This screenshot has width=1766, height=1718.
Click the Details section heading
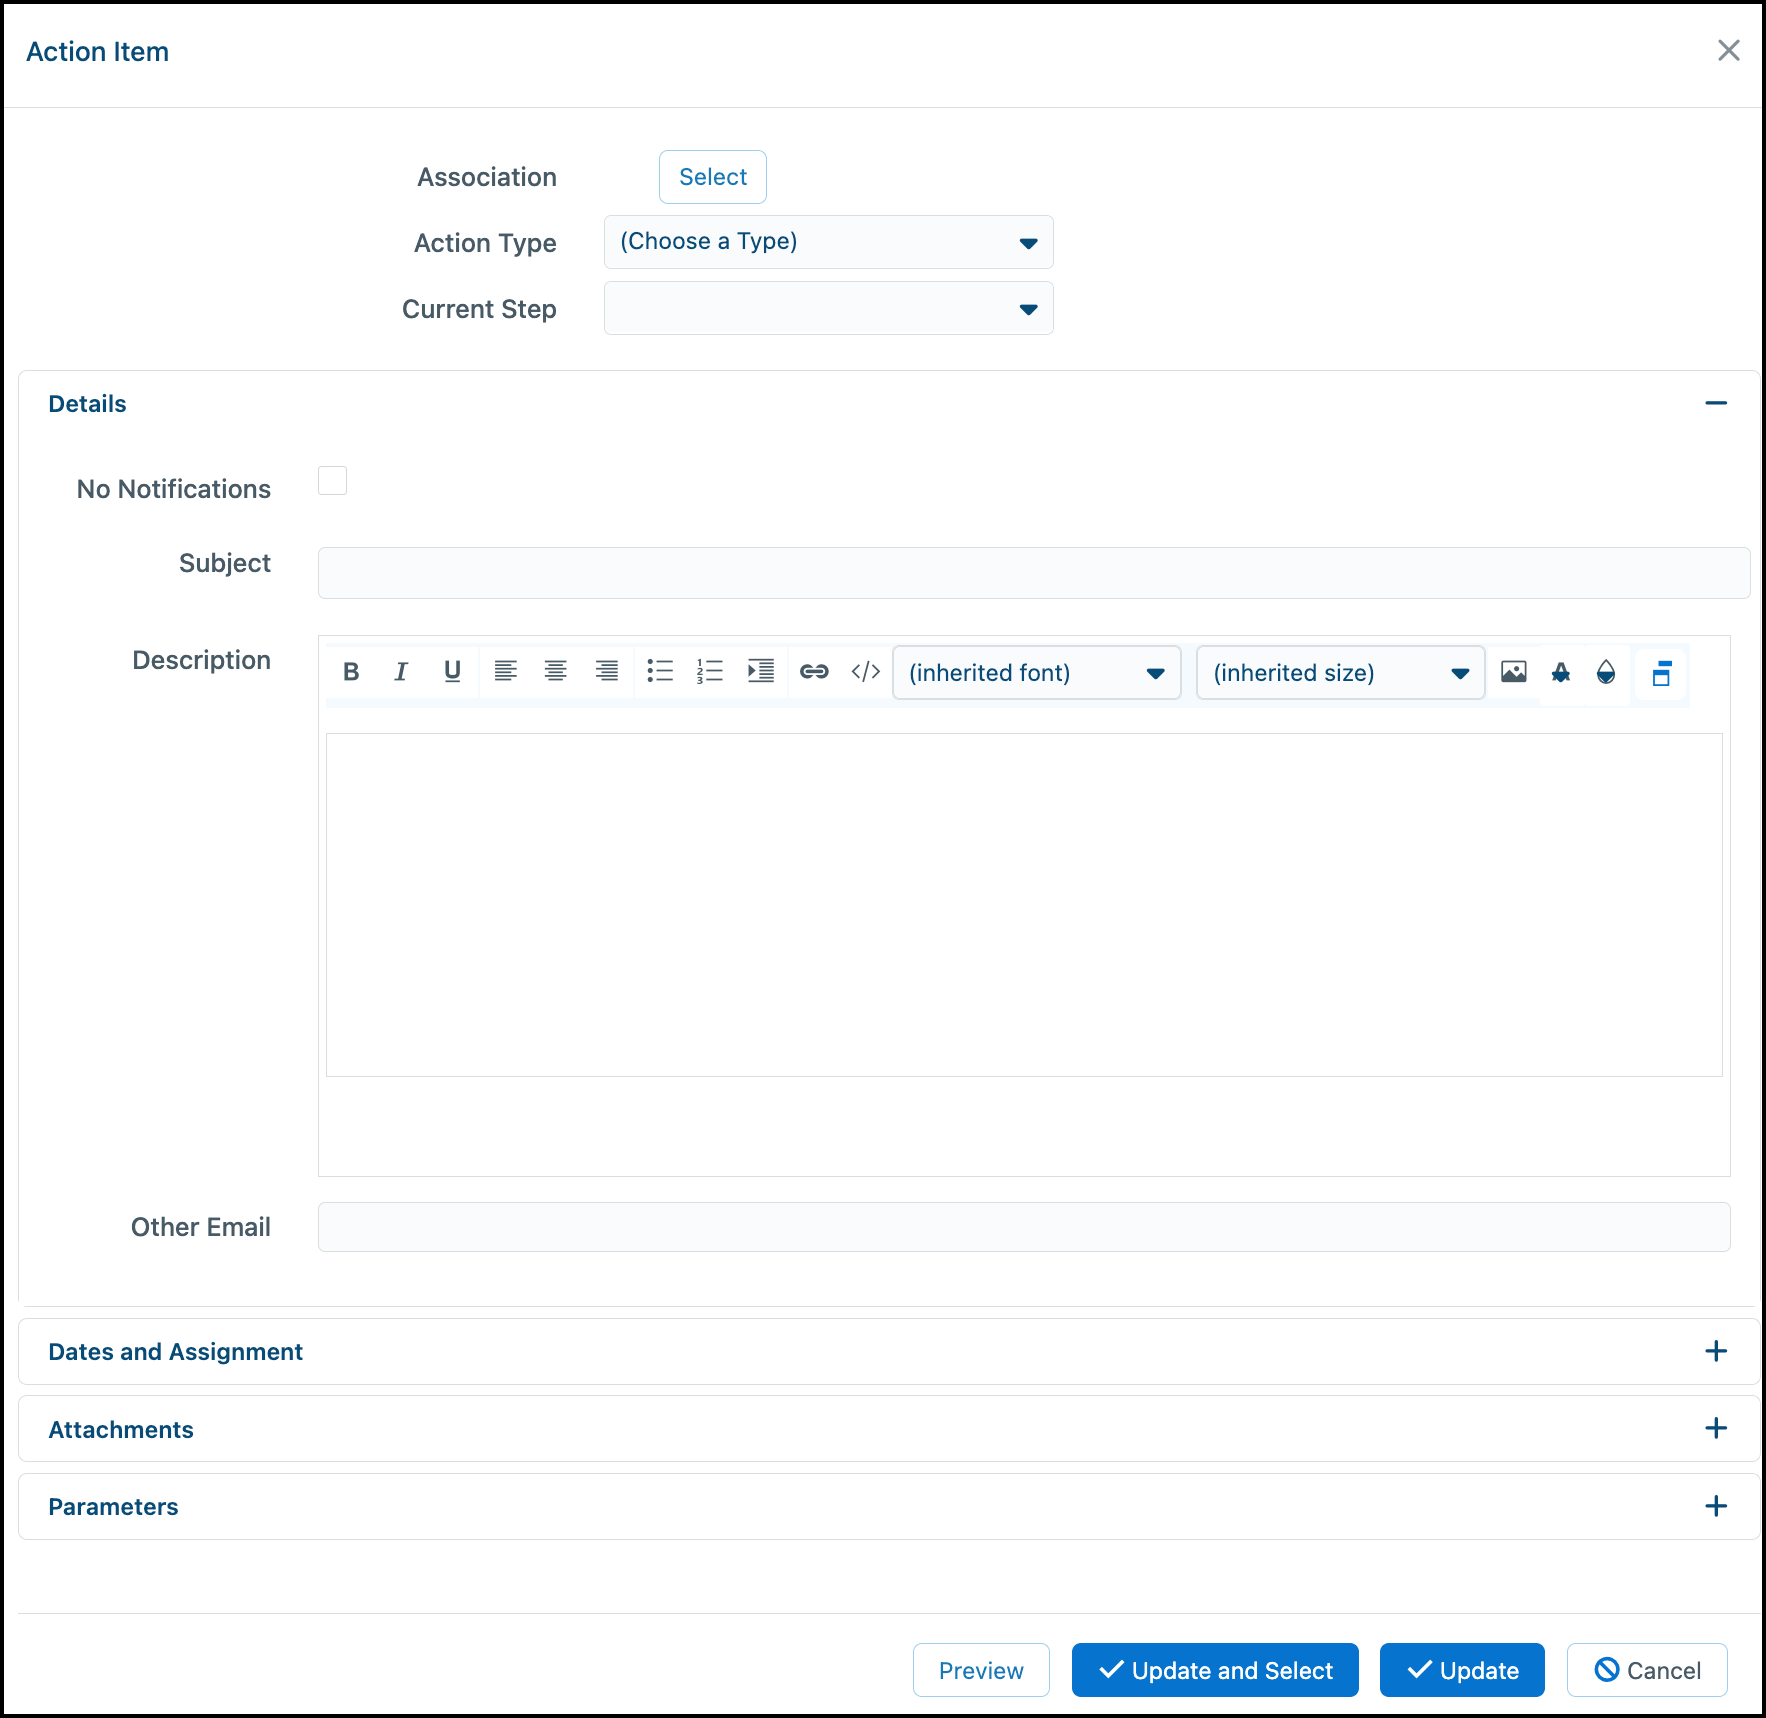click(88, 404)
